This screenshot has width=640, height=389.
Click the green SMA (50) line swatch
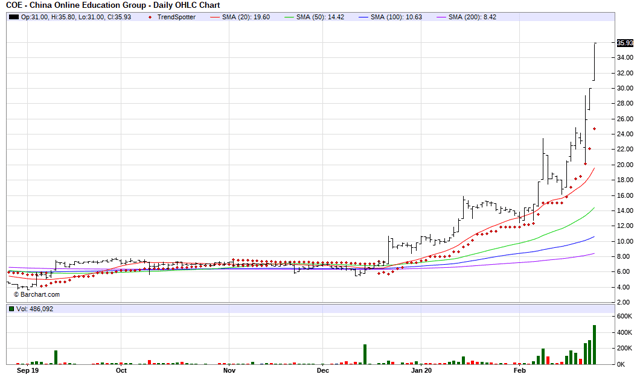click(x=289, y=17)
